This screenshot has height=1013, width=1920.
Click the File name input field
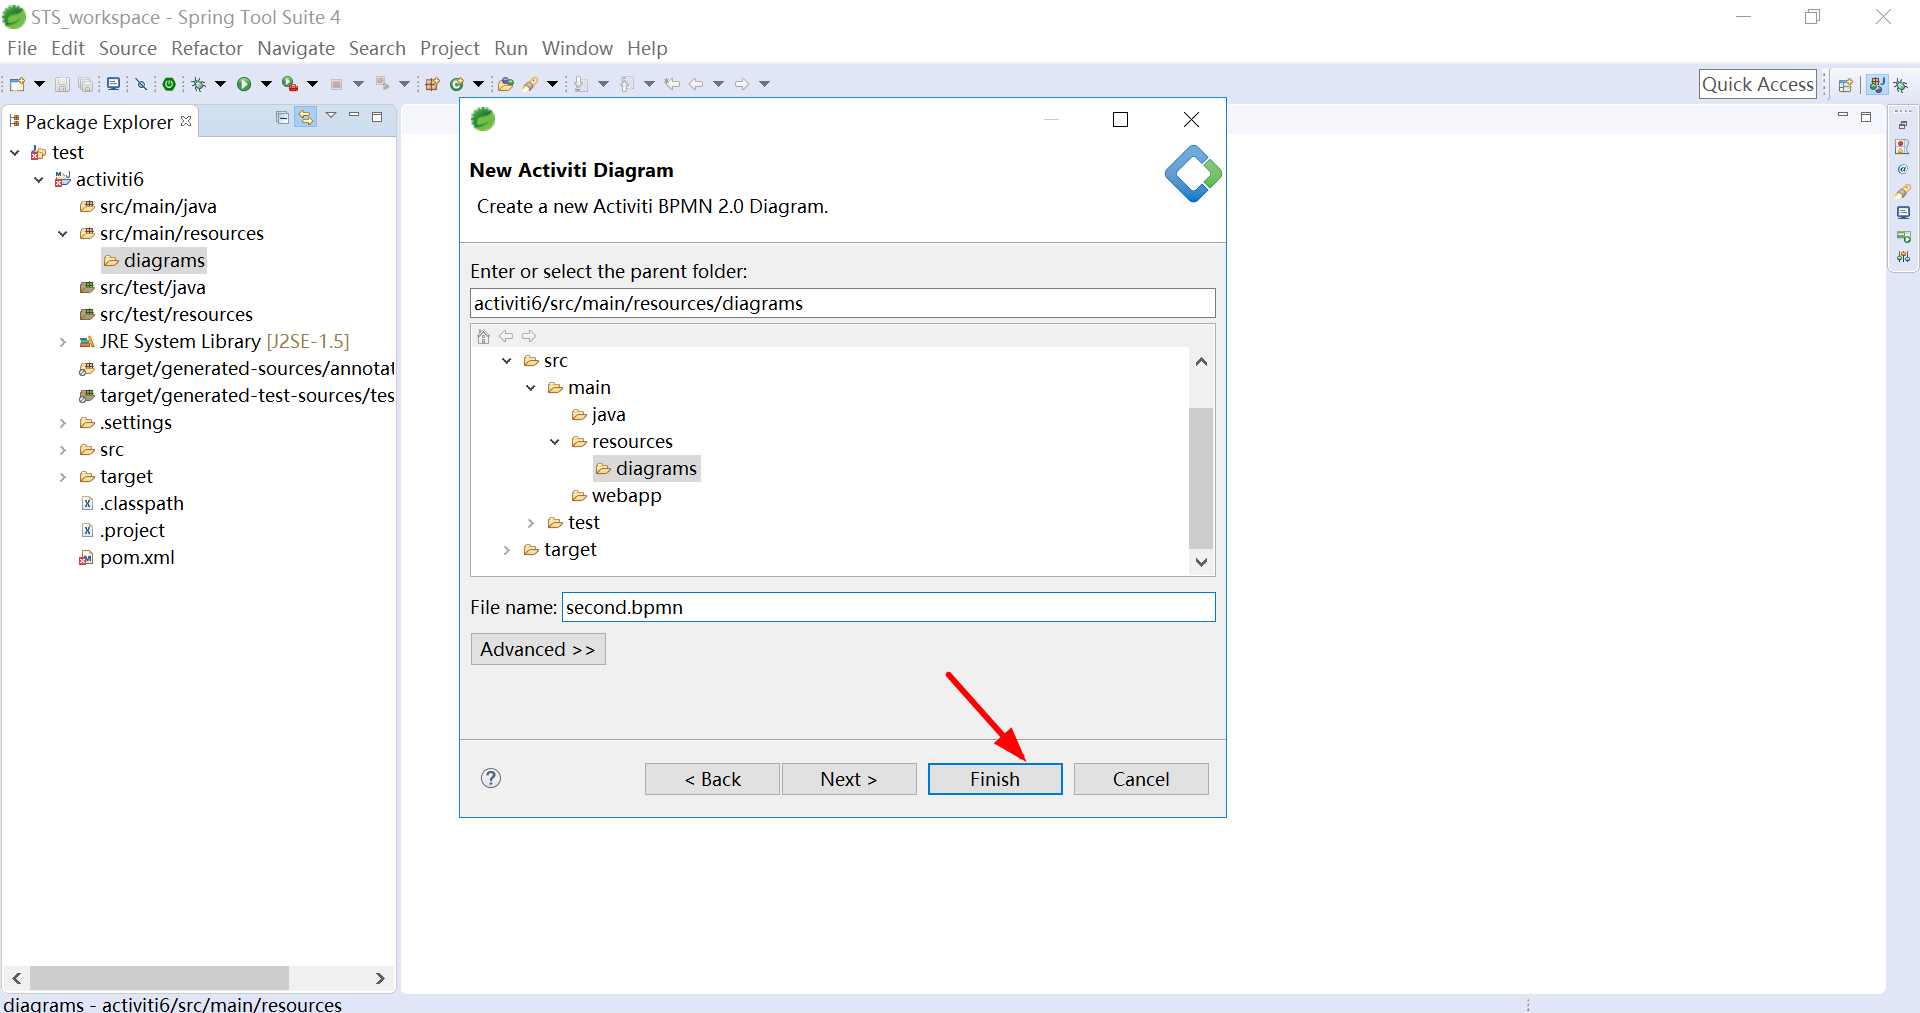(889, 607)
